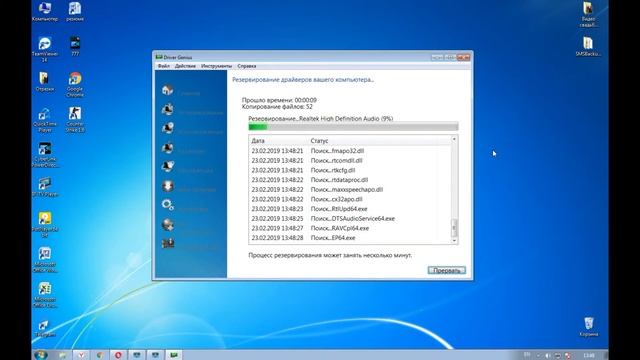Image resolution: width=640 pixels, height=360 pixels.
Task: Select the row Поиск...EP64.exe
Action: (350, 238)
